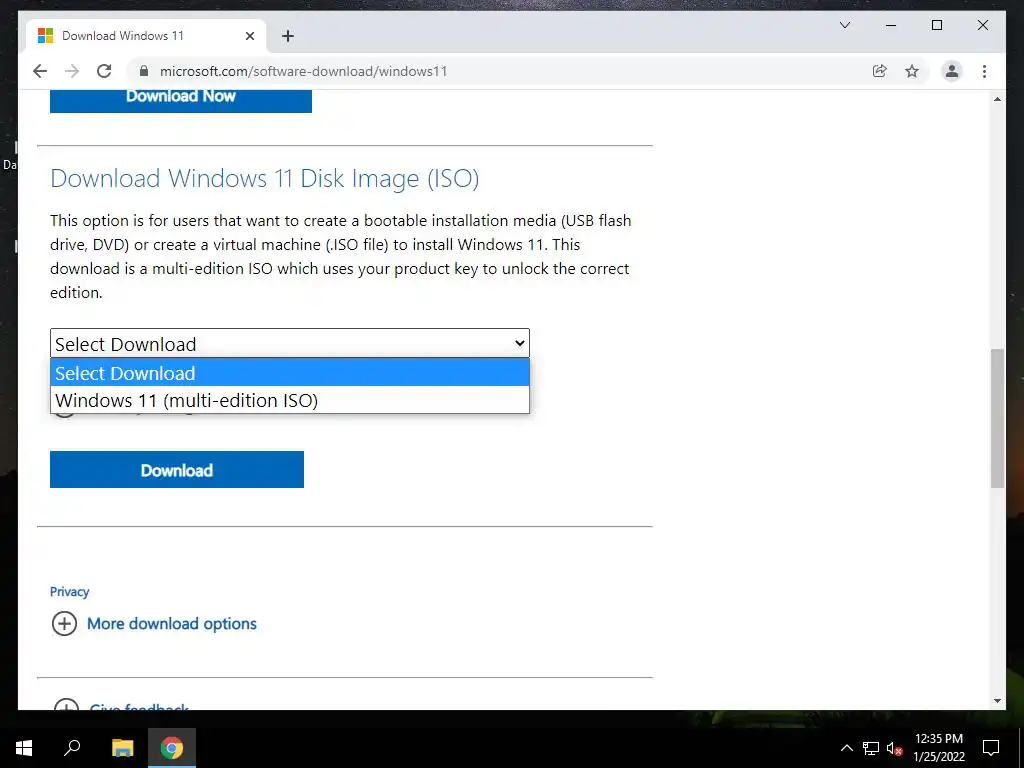
Task: Share this page via share icon
Action: 880,71
